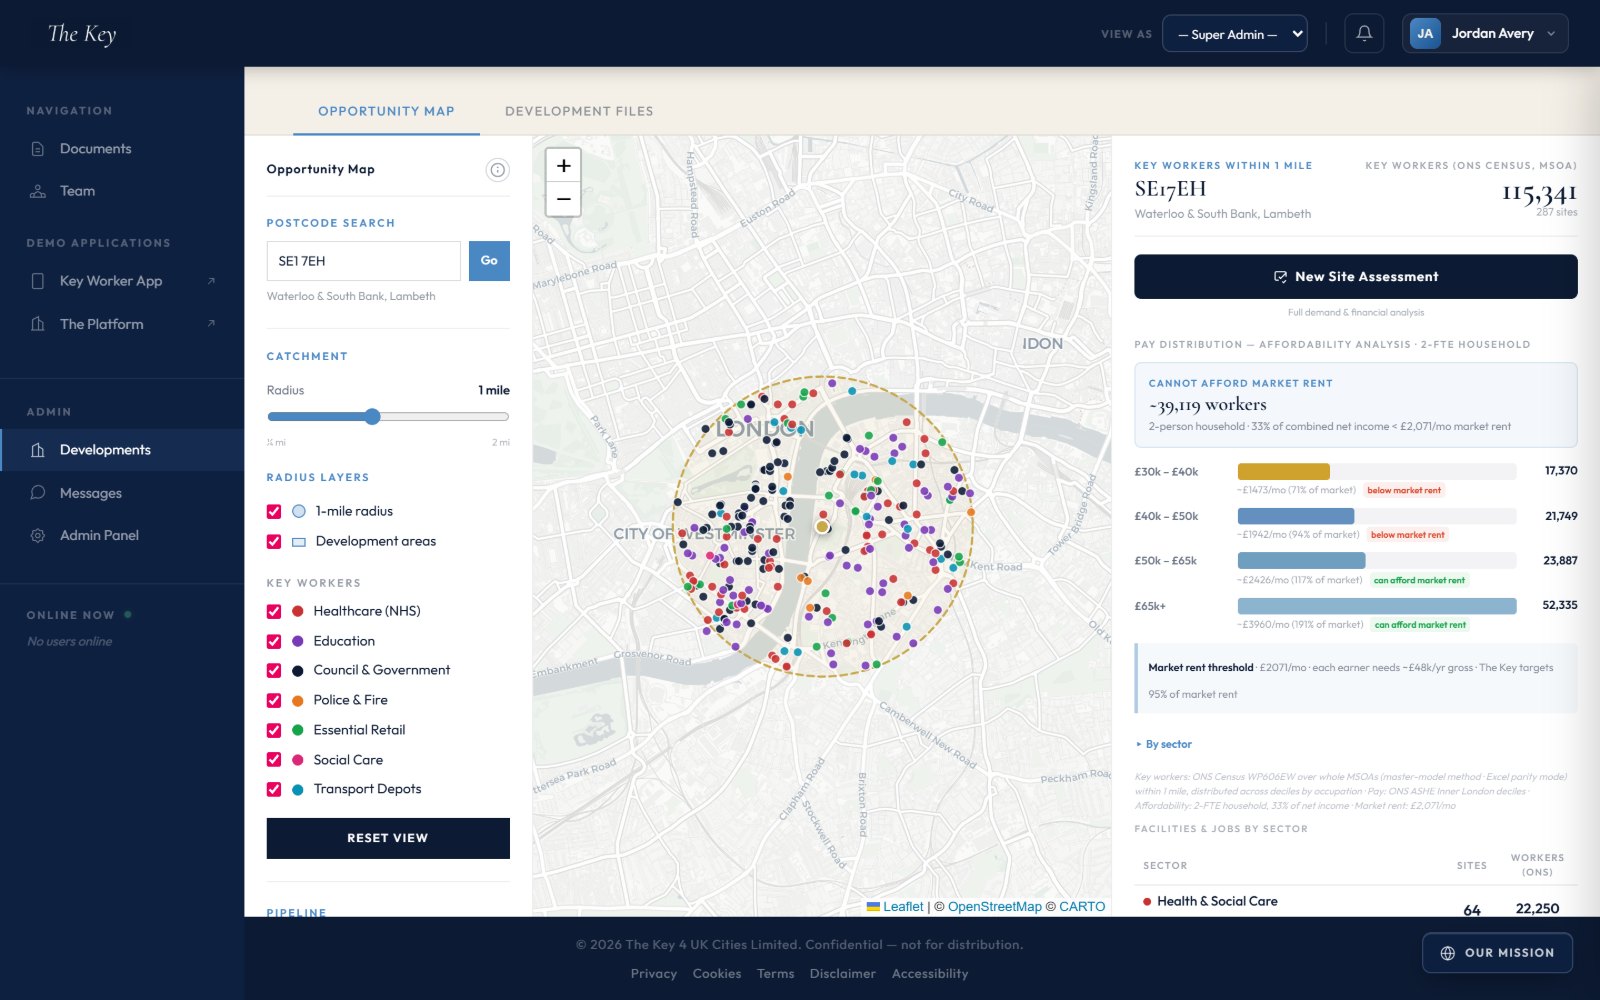Click the Development areas rectangle legend icon
Viewport: 1600px width, 1000px height.
[298, 542]
